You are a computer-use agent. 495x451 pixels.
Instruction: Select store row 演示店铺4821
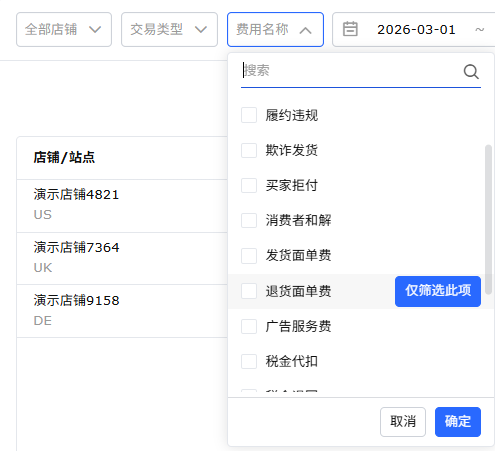(76, 194)
